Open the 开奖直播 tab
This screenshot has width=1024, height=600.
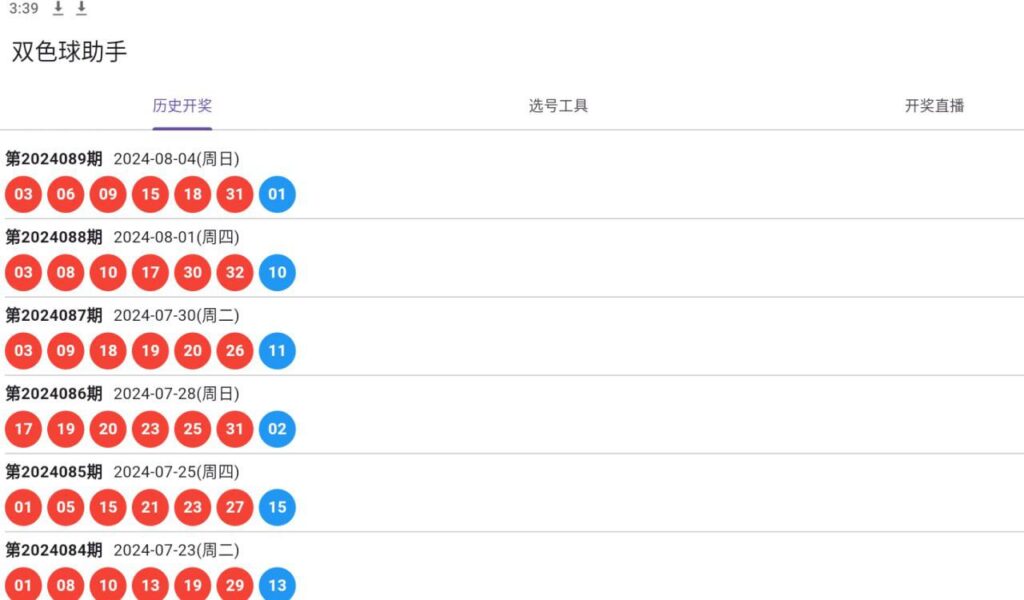[x=934, y=105]
